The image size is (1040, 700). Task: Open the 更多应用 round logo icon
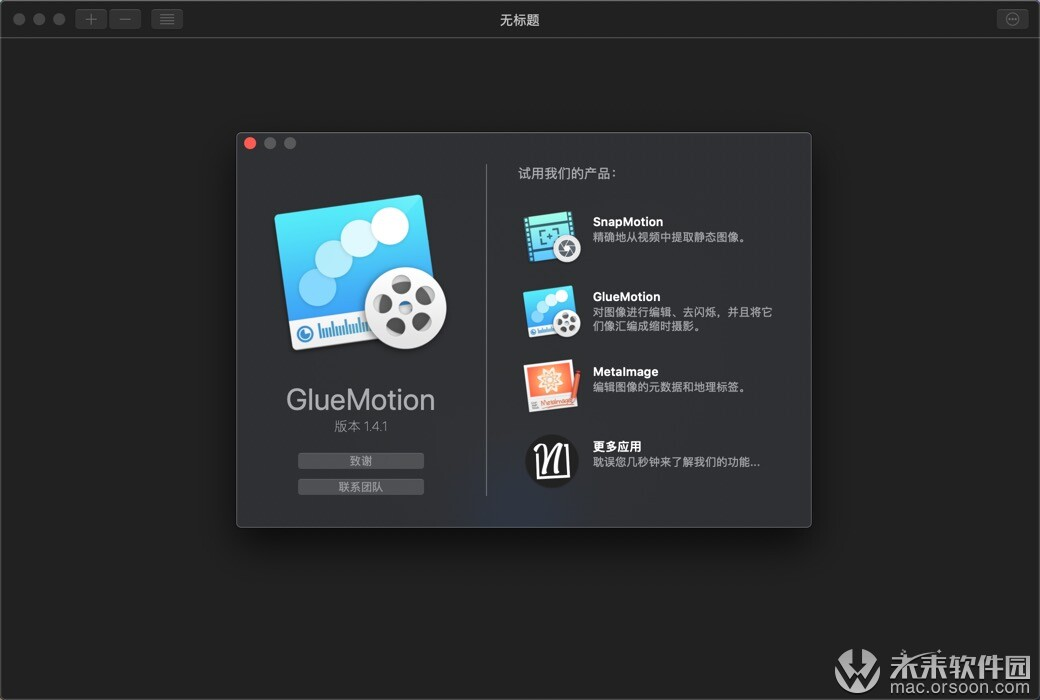552,460
